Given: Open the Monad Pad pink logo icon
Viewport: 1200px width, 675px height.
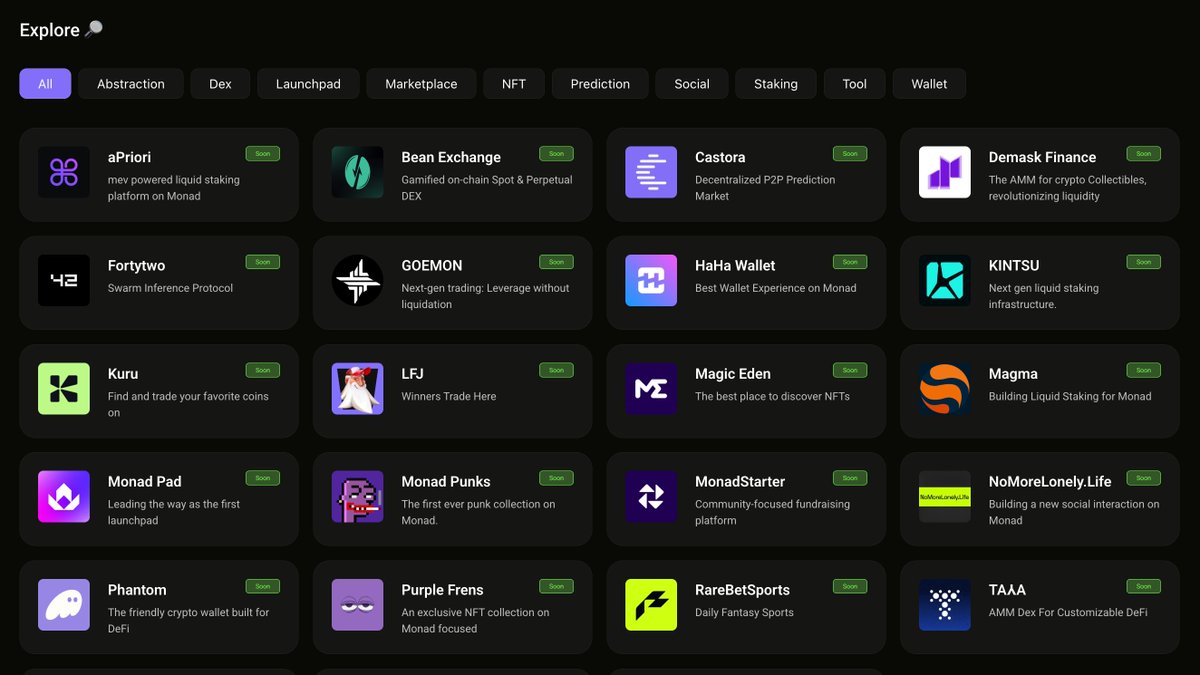Looking at the screenshot, I should point(64,496).
